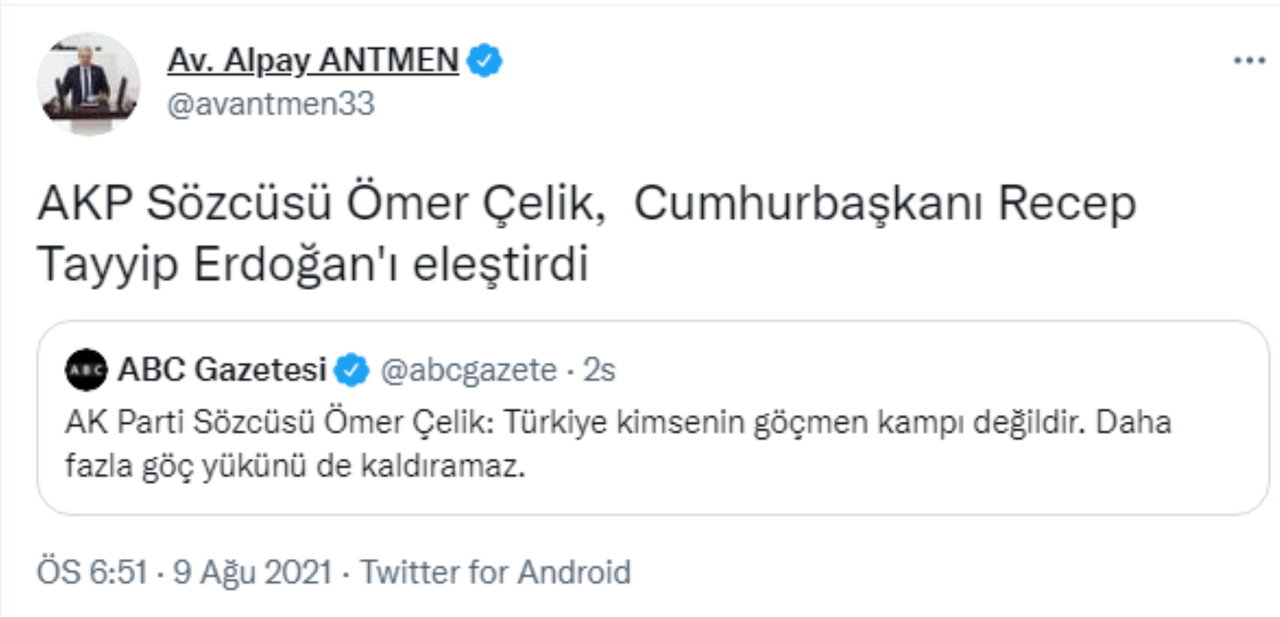Open ABC Gazetesi name in the quoted tweet
This screenshot has width=1280, height=617.
(222, 371)
